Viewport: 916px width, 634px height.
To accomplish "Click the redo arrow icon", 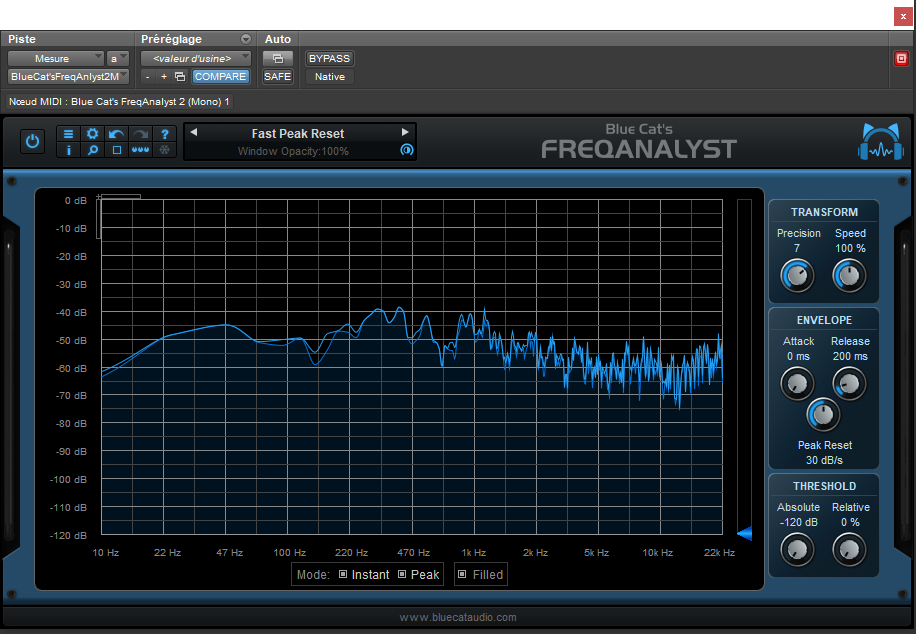I will click(140, 134).
